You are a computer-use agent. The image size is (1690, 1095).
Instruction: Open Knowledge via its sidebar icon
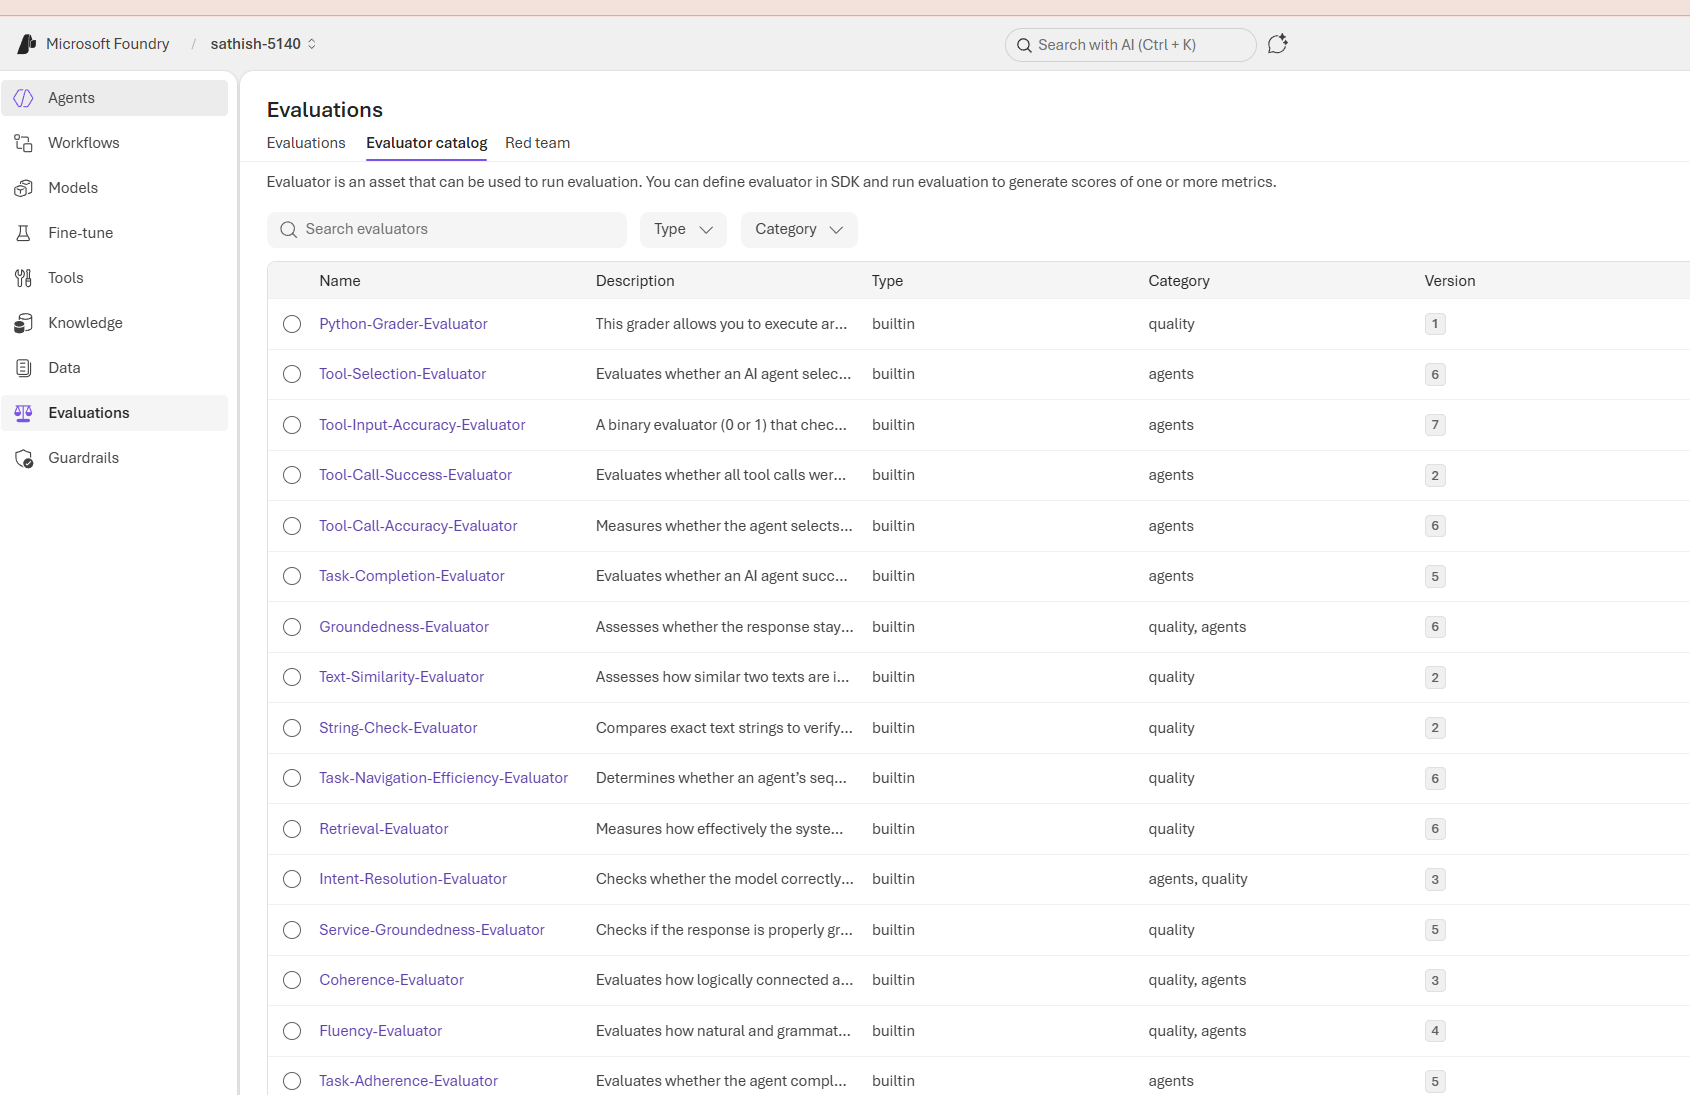[x=24, y=323]
